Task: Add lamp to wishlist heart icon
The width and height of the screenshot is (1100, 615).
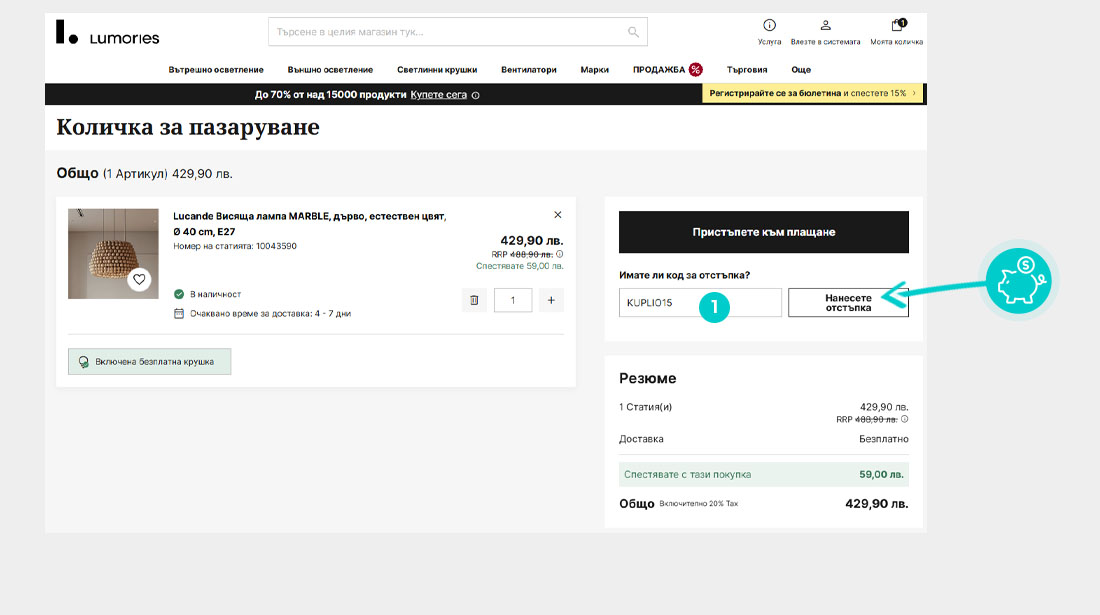Action: (139, 279)
